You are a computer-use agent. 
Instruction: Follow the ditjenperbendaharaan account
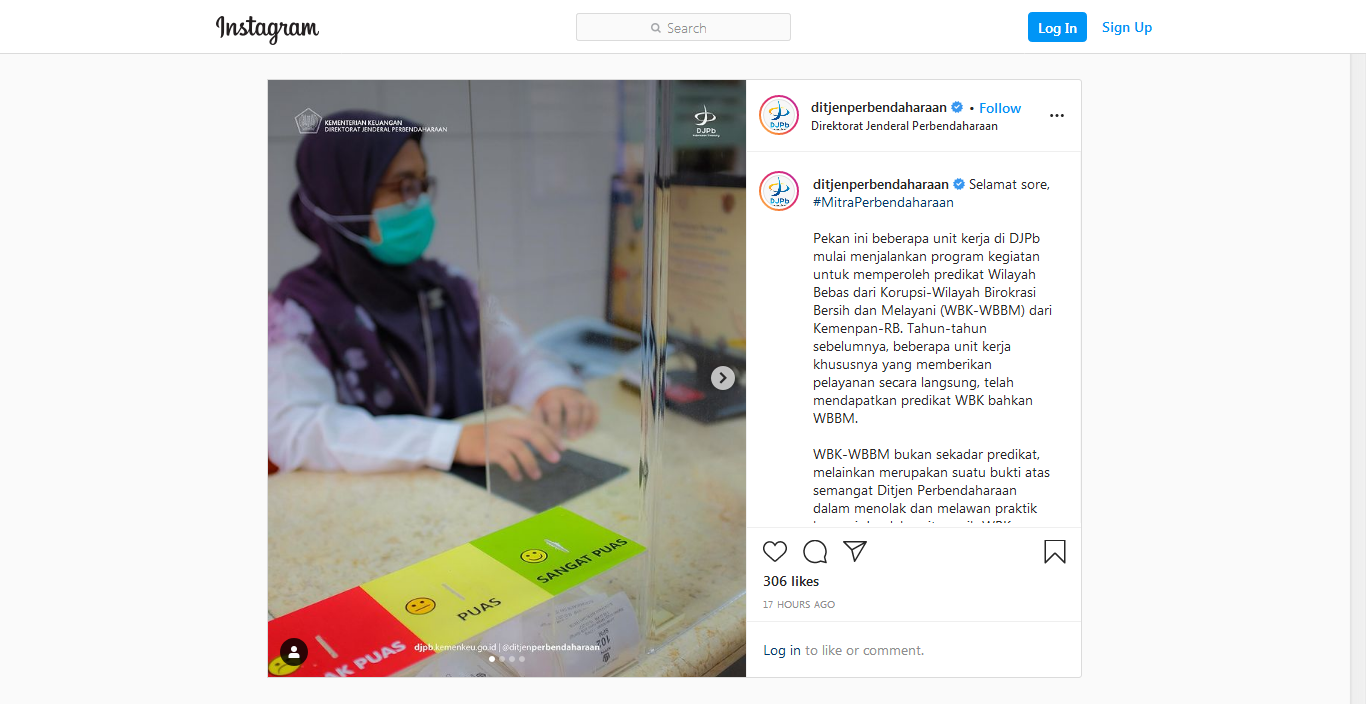[1000, 108]
